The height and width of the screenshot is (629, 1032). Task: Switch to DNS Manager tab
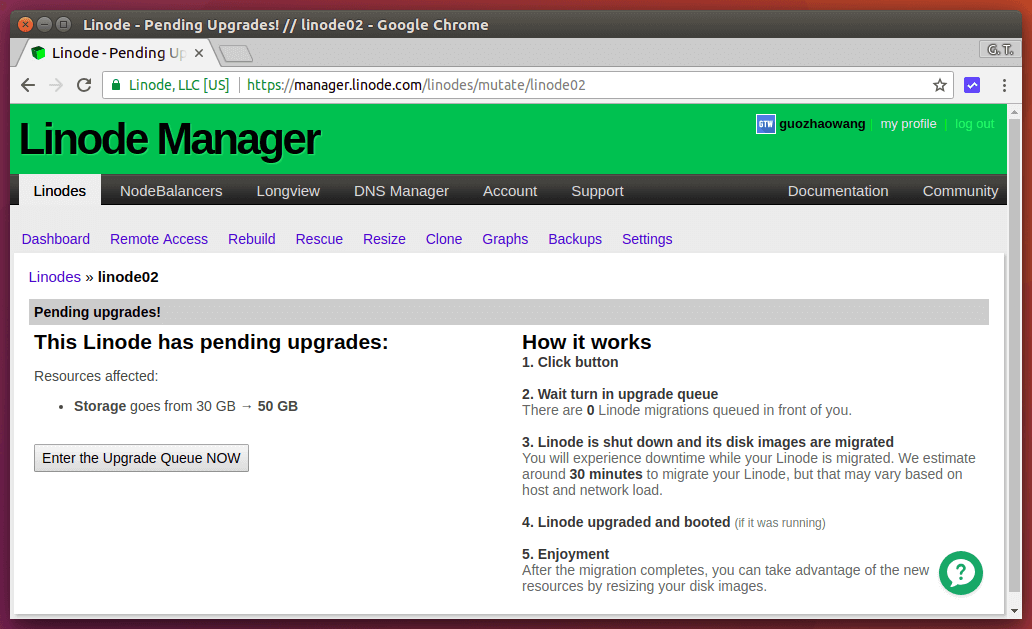pyautogui.click(x=401, y=191)
